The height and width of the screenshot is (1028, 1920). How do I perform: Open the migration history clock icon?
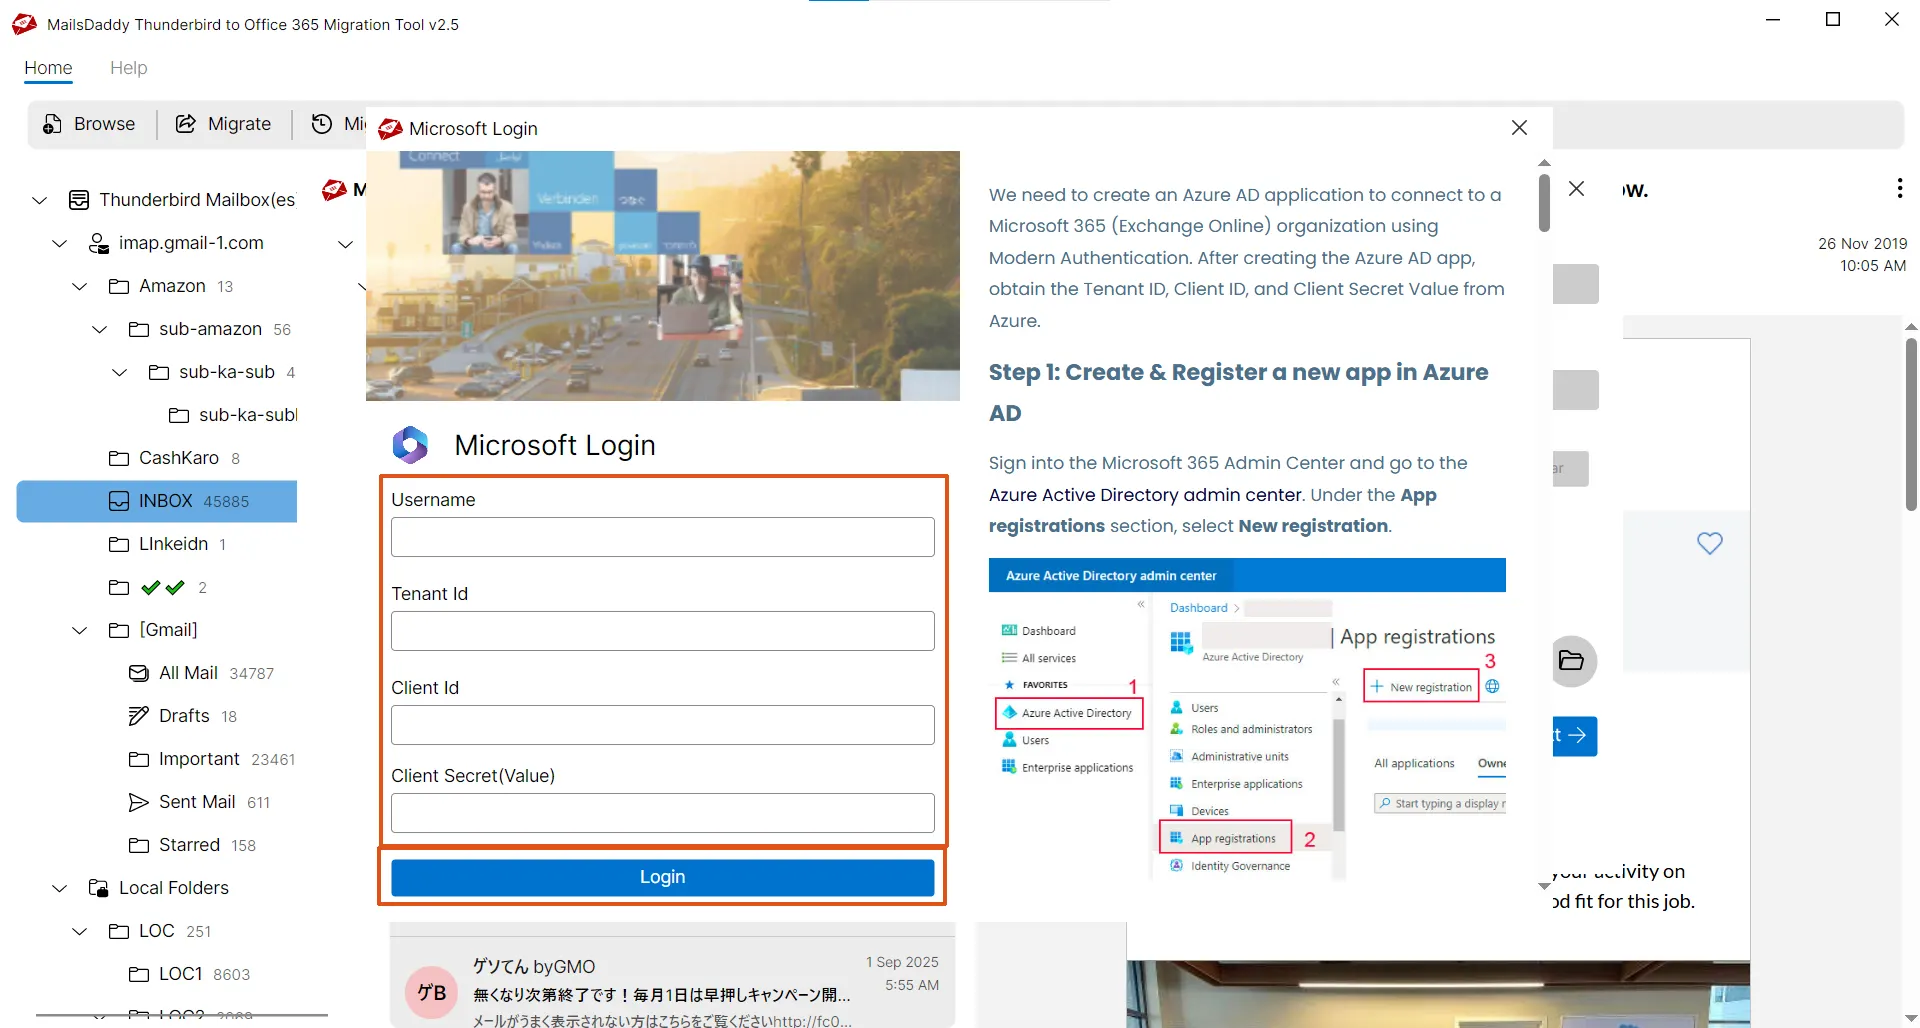322,123
